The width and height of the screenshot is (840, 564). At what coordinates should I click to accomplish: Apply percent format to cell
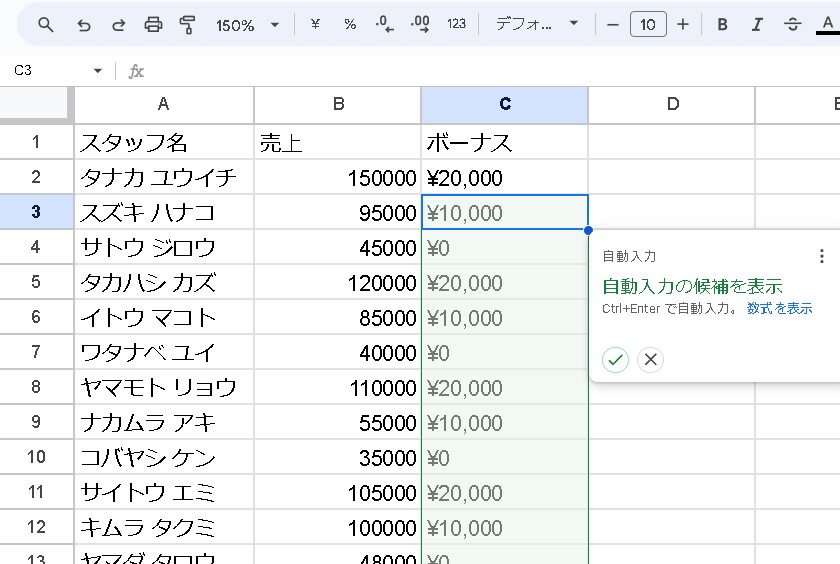[350, 25]
